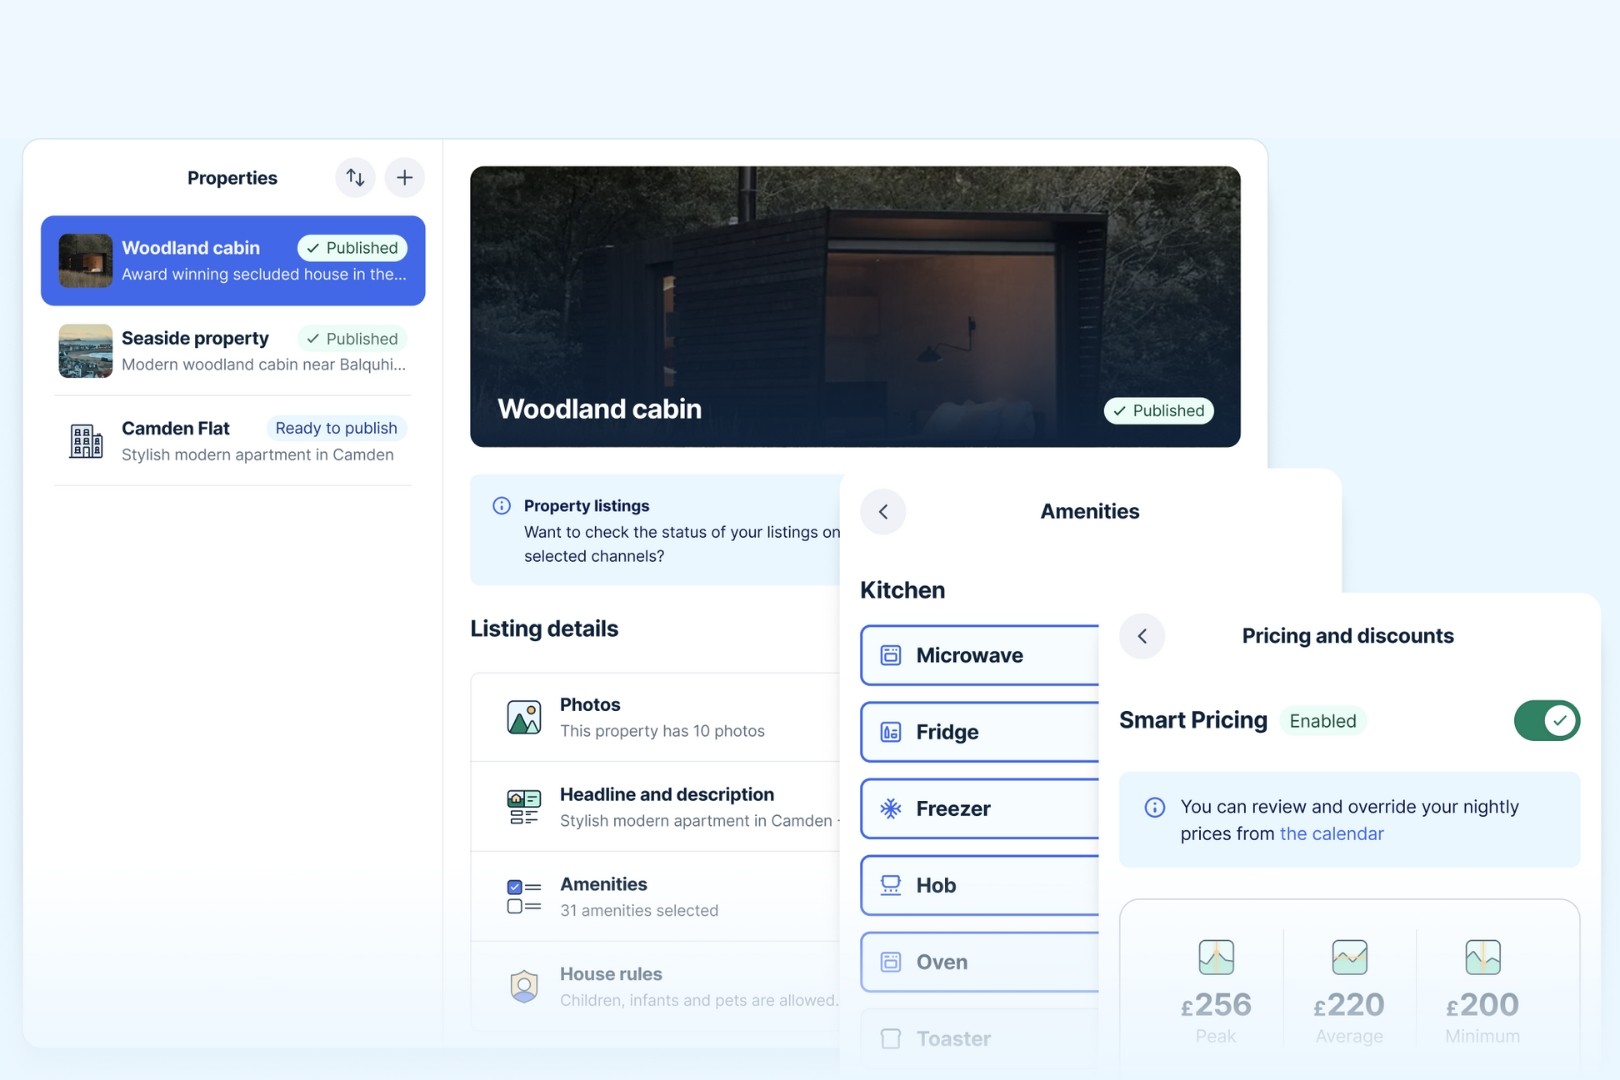This screenshot has width=1620, height=1080.
Task: Click the Ready to publish badge
Action: pos(336,428)
